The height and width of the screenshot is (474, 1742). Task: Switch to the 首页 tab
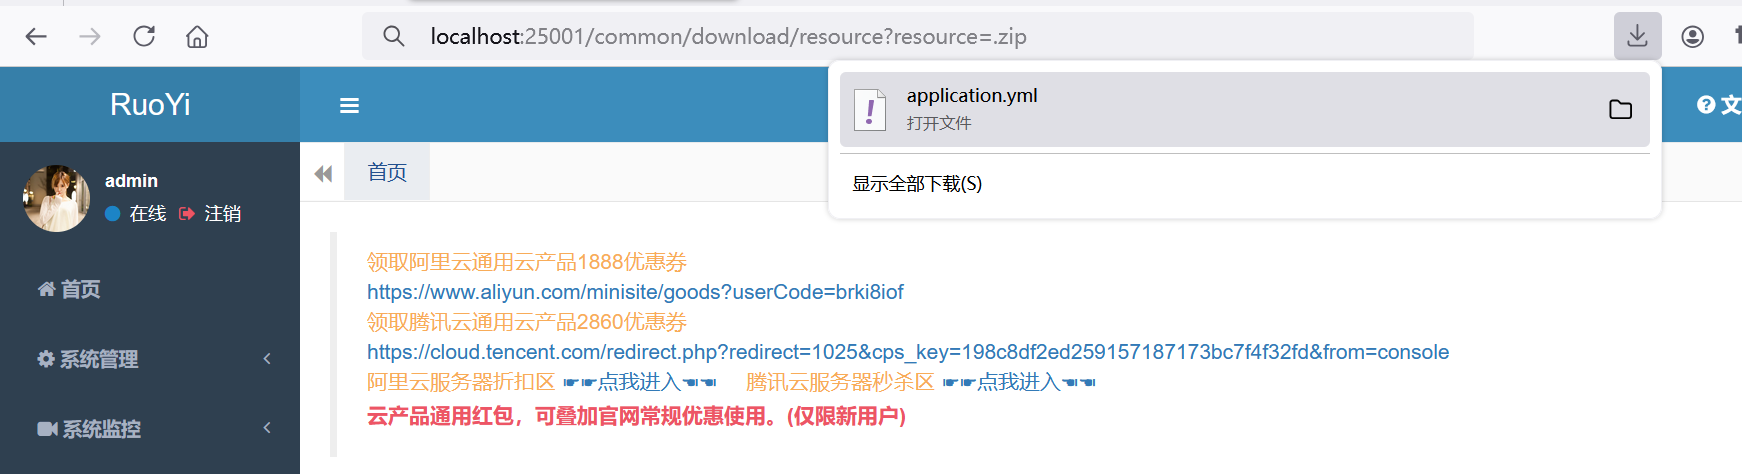coord(387,172)
